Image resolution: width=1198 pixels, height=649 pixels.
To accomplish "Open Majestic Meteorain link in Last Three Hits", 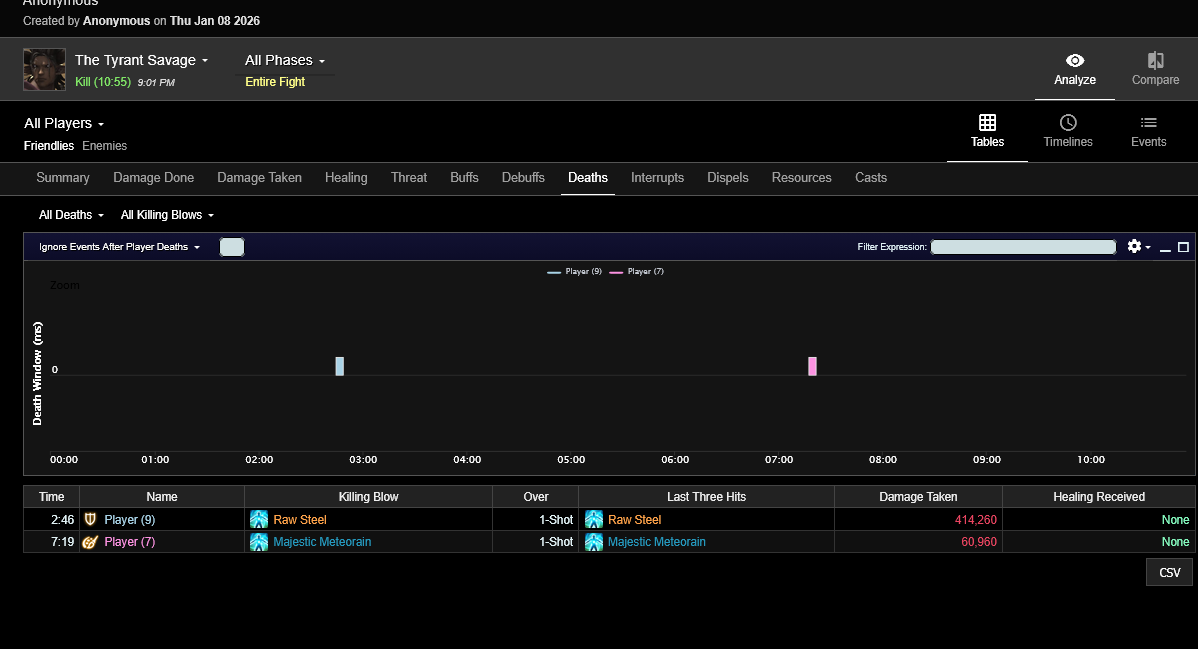I will 657,542.
